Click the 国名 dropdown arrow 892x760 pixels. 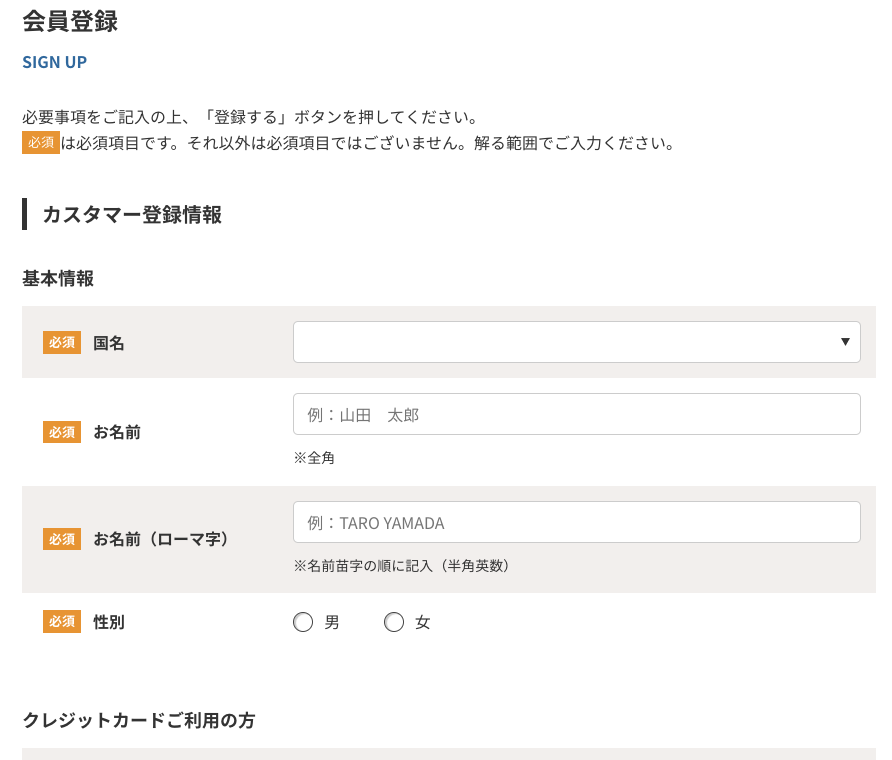846,342
